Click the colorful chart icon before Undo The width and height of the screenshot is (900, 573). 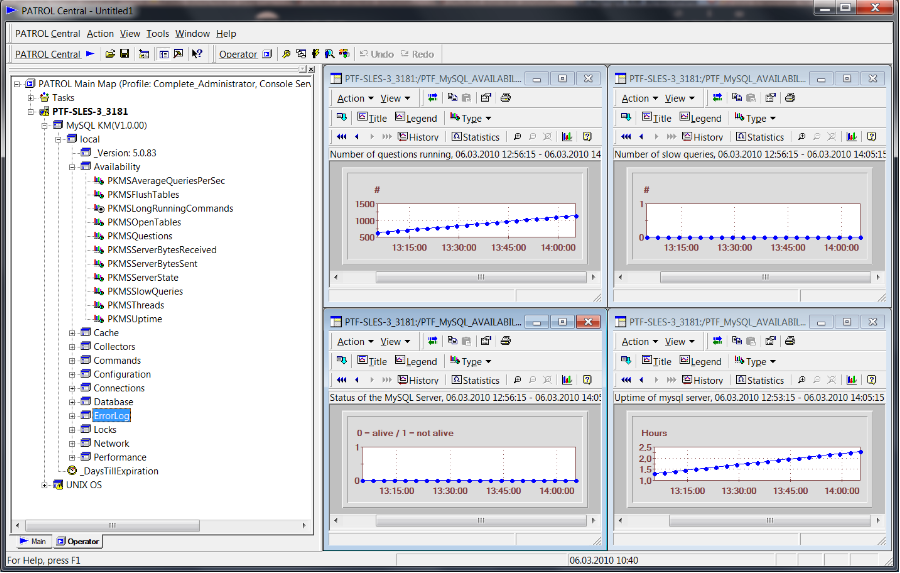(344, 54)
